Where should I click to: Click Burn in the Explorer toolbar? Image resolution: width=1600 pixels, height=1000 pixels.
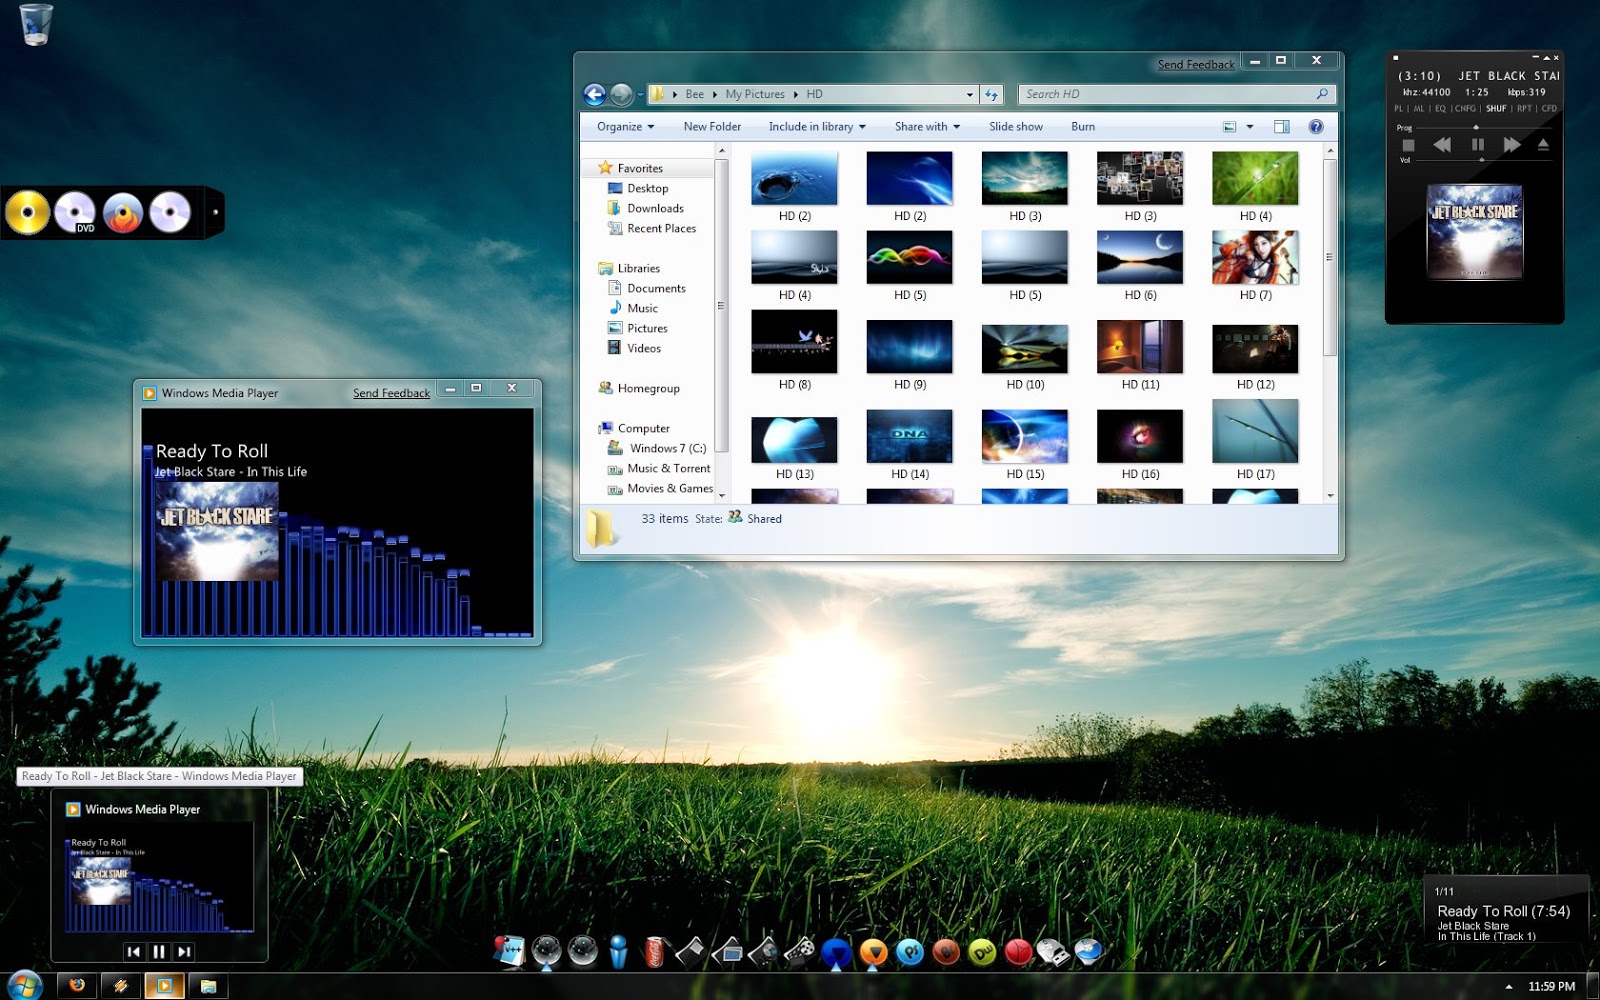[1083, 127]
